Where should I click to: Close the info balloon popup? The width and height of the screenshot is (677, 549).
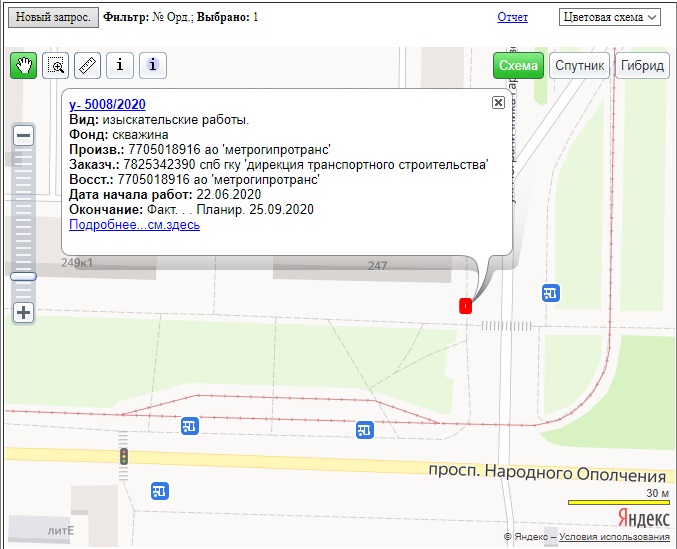(498, 103)
